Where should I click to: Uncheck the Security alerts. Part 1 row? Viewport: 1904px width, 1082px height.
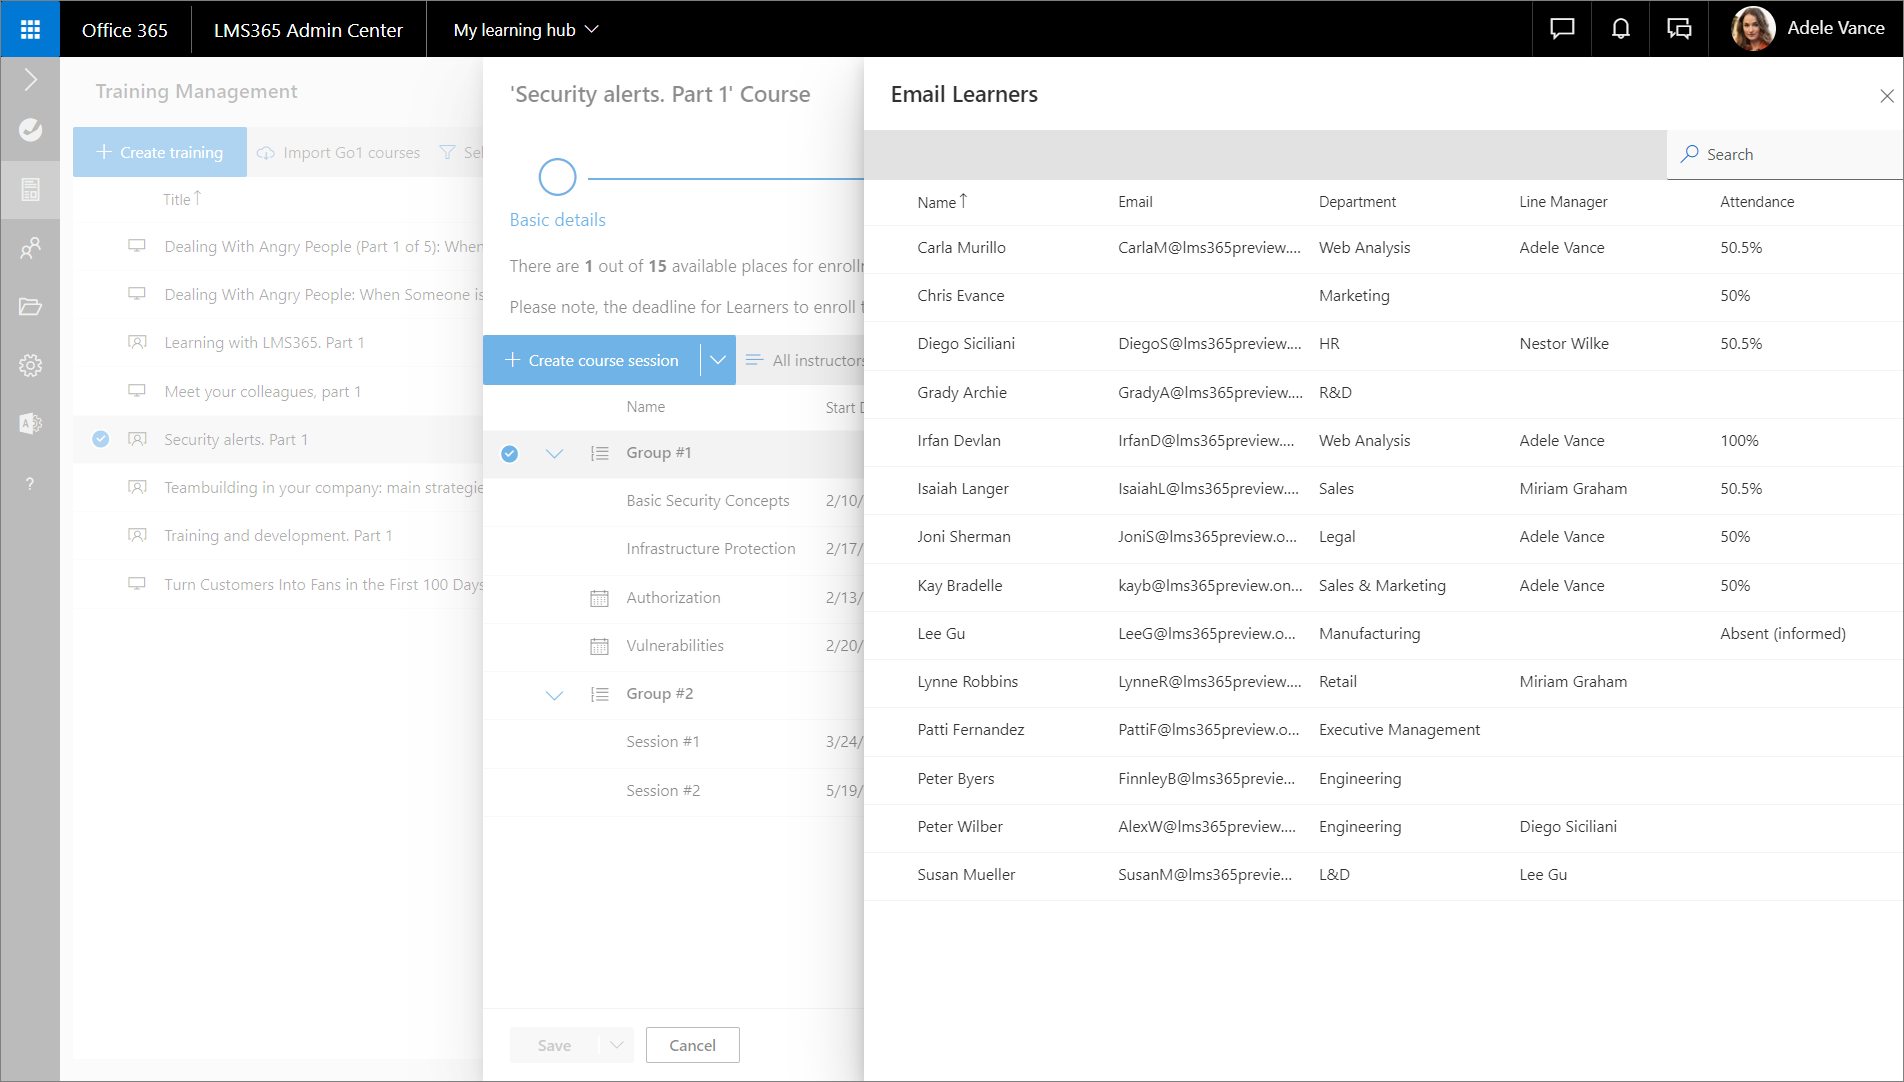point(101,439)
